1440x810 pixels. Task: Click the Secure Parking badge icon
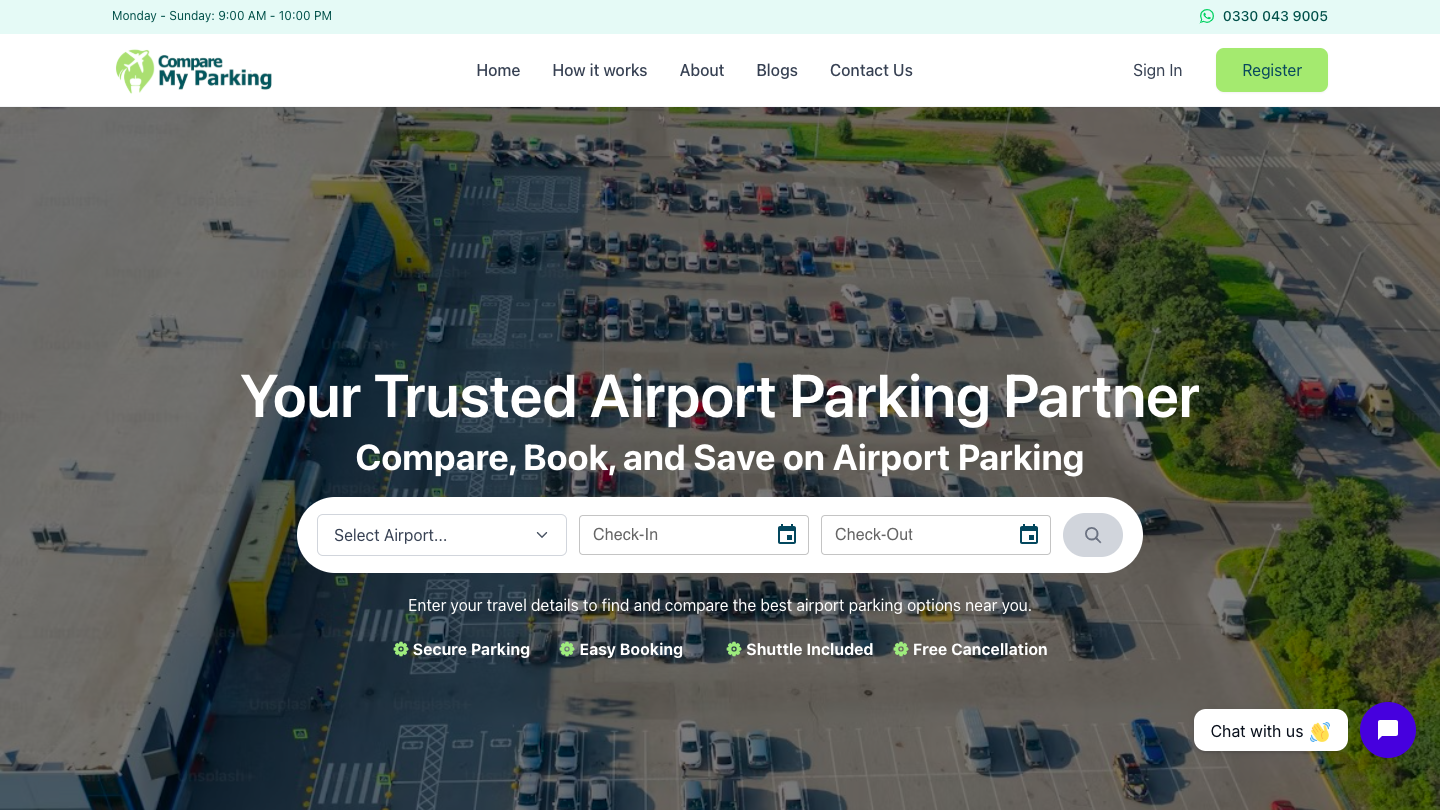pyautogui.click(x=401, y=649)
